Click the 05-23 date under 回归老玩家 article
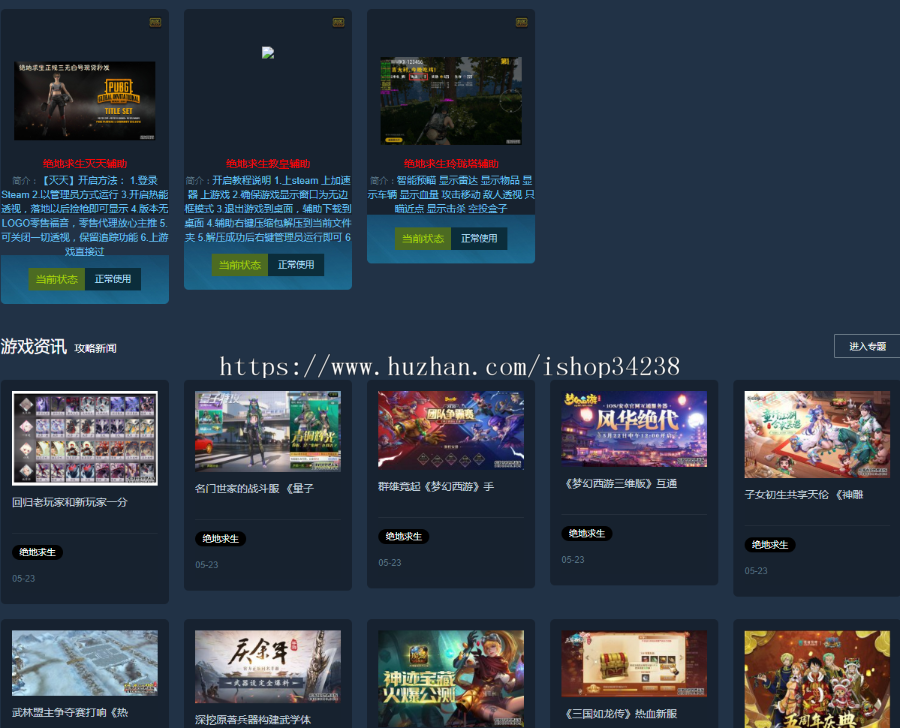The width and height of the screenshot is (900, 728). coord(24,579)
